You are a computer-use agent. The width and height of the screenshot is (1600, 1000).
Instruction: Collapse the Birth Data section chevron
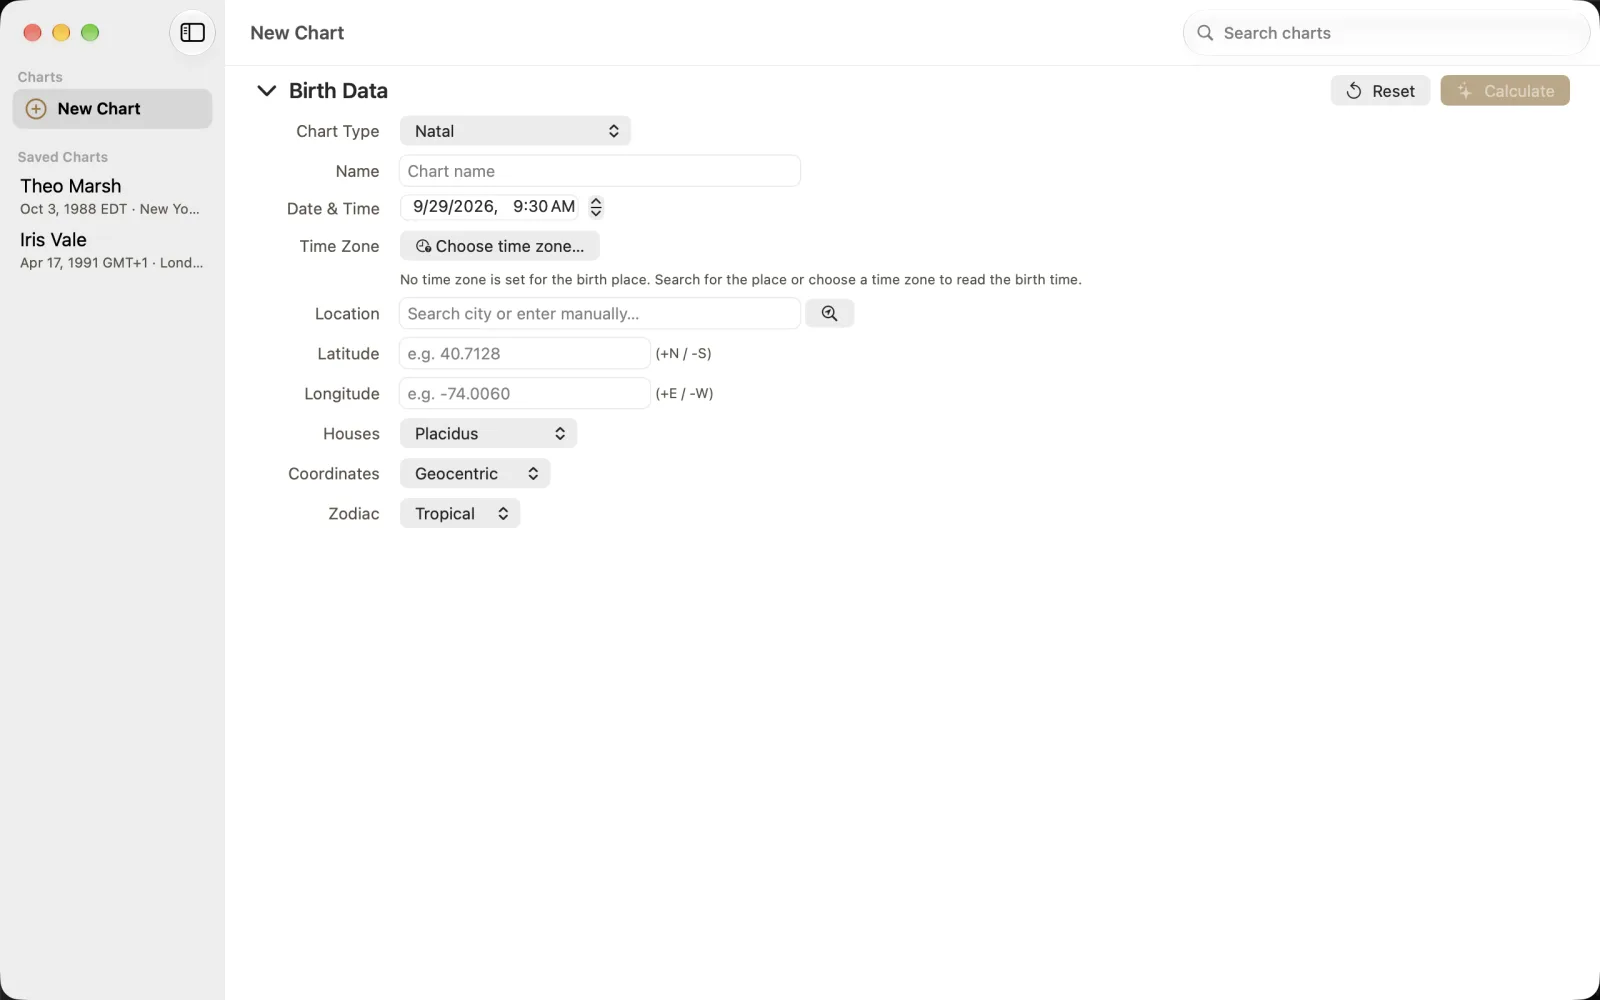pos(266,91)
